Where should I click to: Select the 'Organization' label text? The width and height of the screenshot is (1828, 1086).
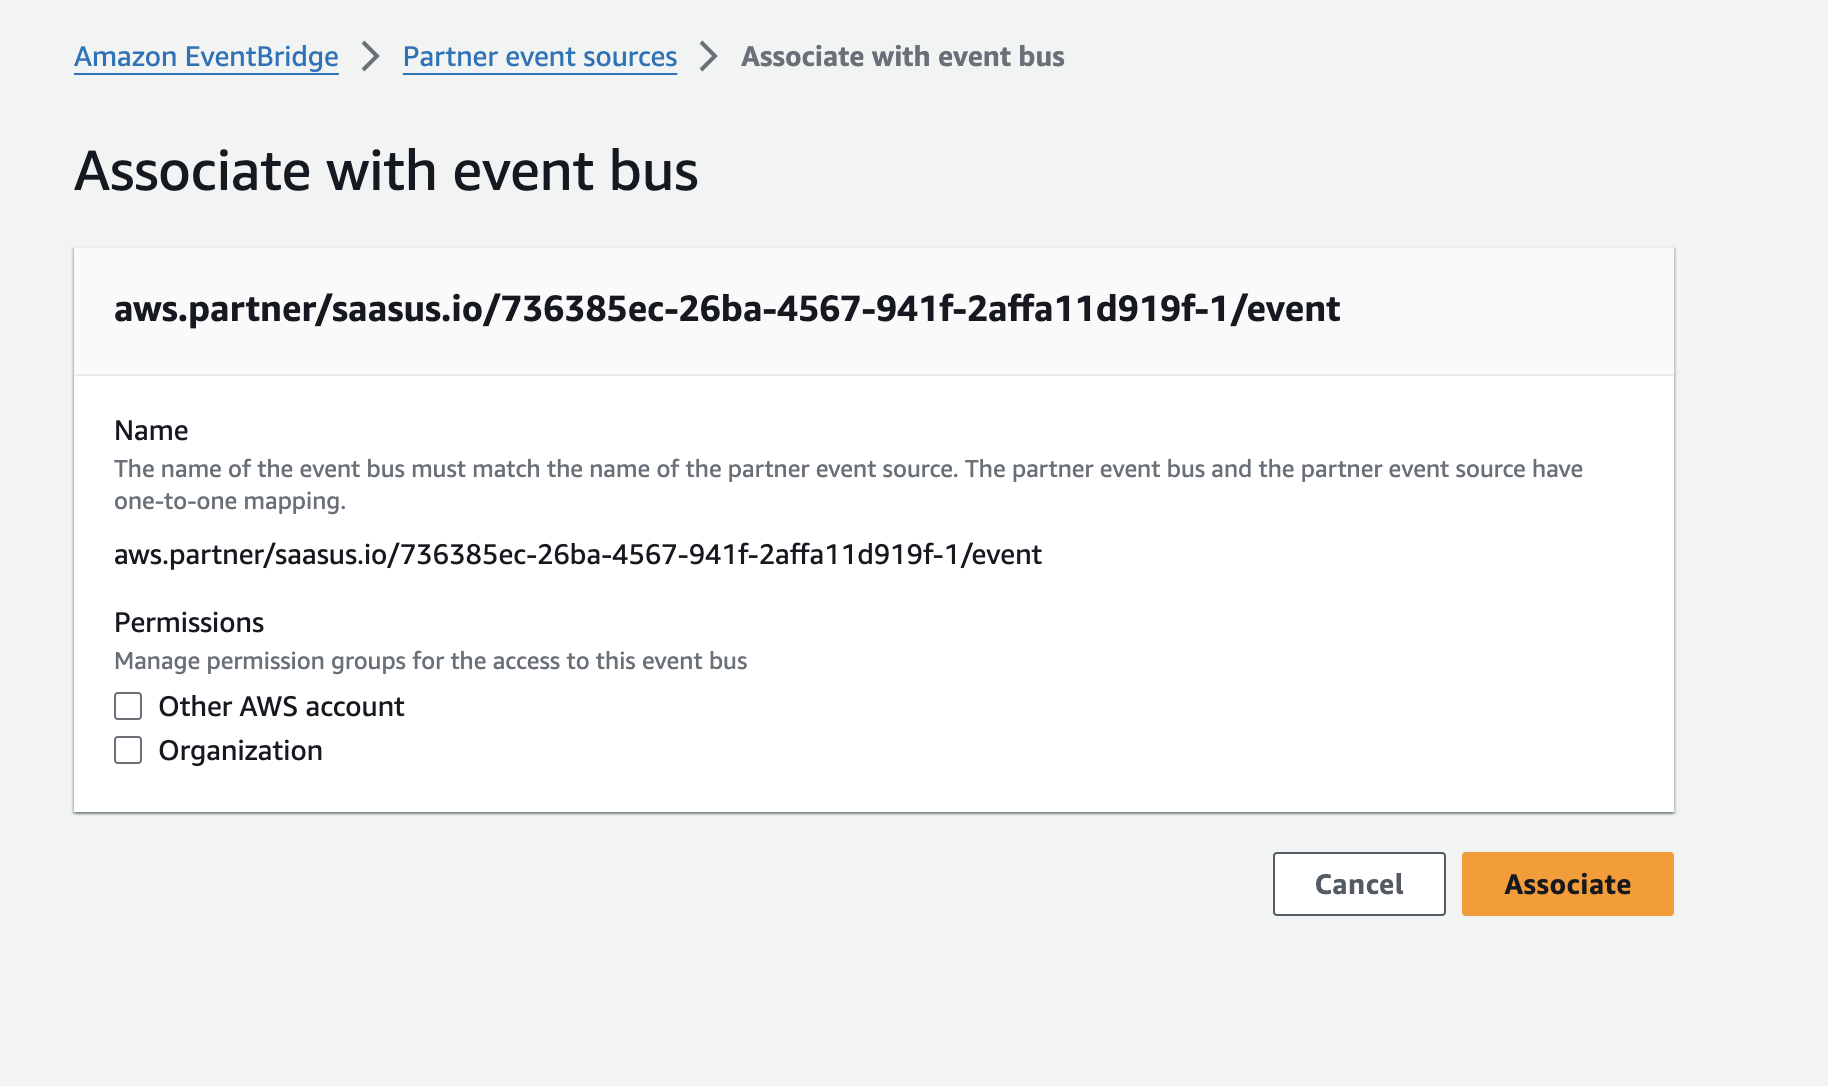click(240, 750)
